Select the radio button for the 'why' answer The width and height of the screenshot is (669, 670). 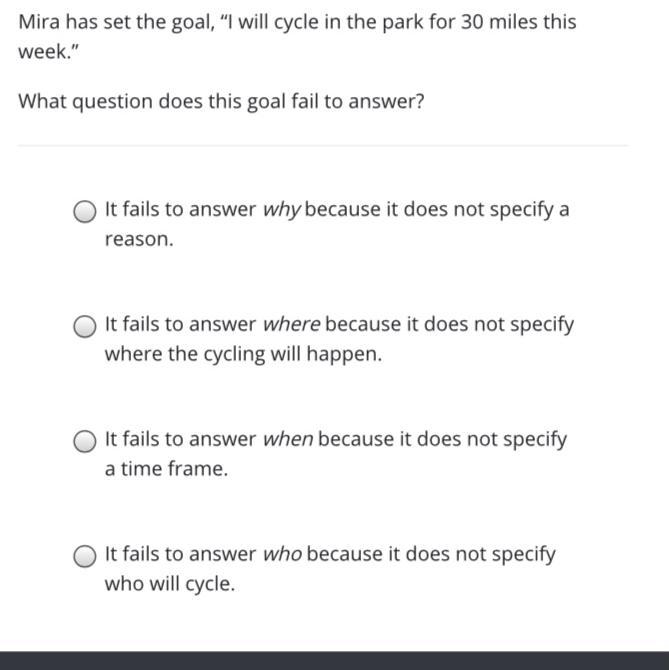(86, 211)
